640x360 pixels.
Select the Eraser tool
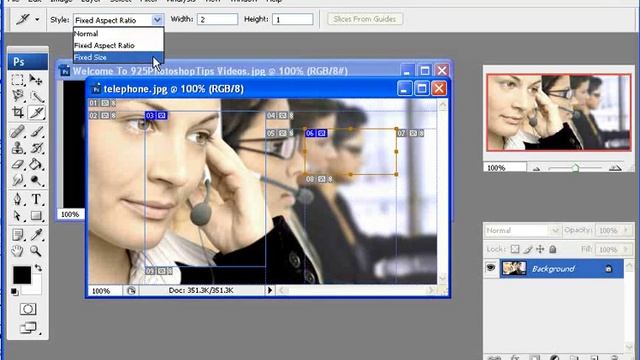(x=18, y=164)
